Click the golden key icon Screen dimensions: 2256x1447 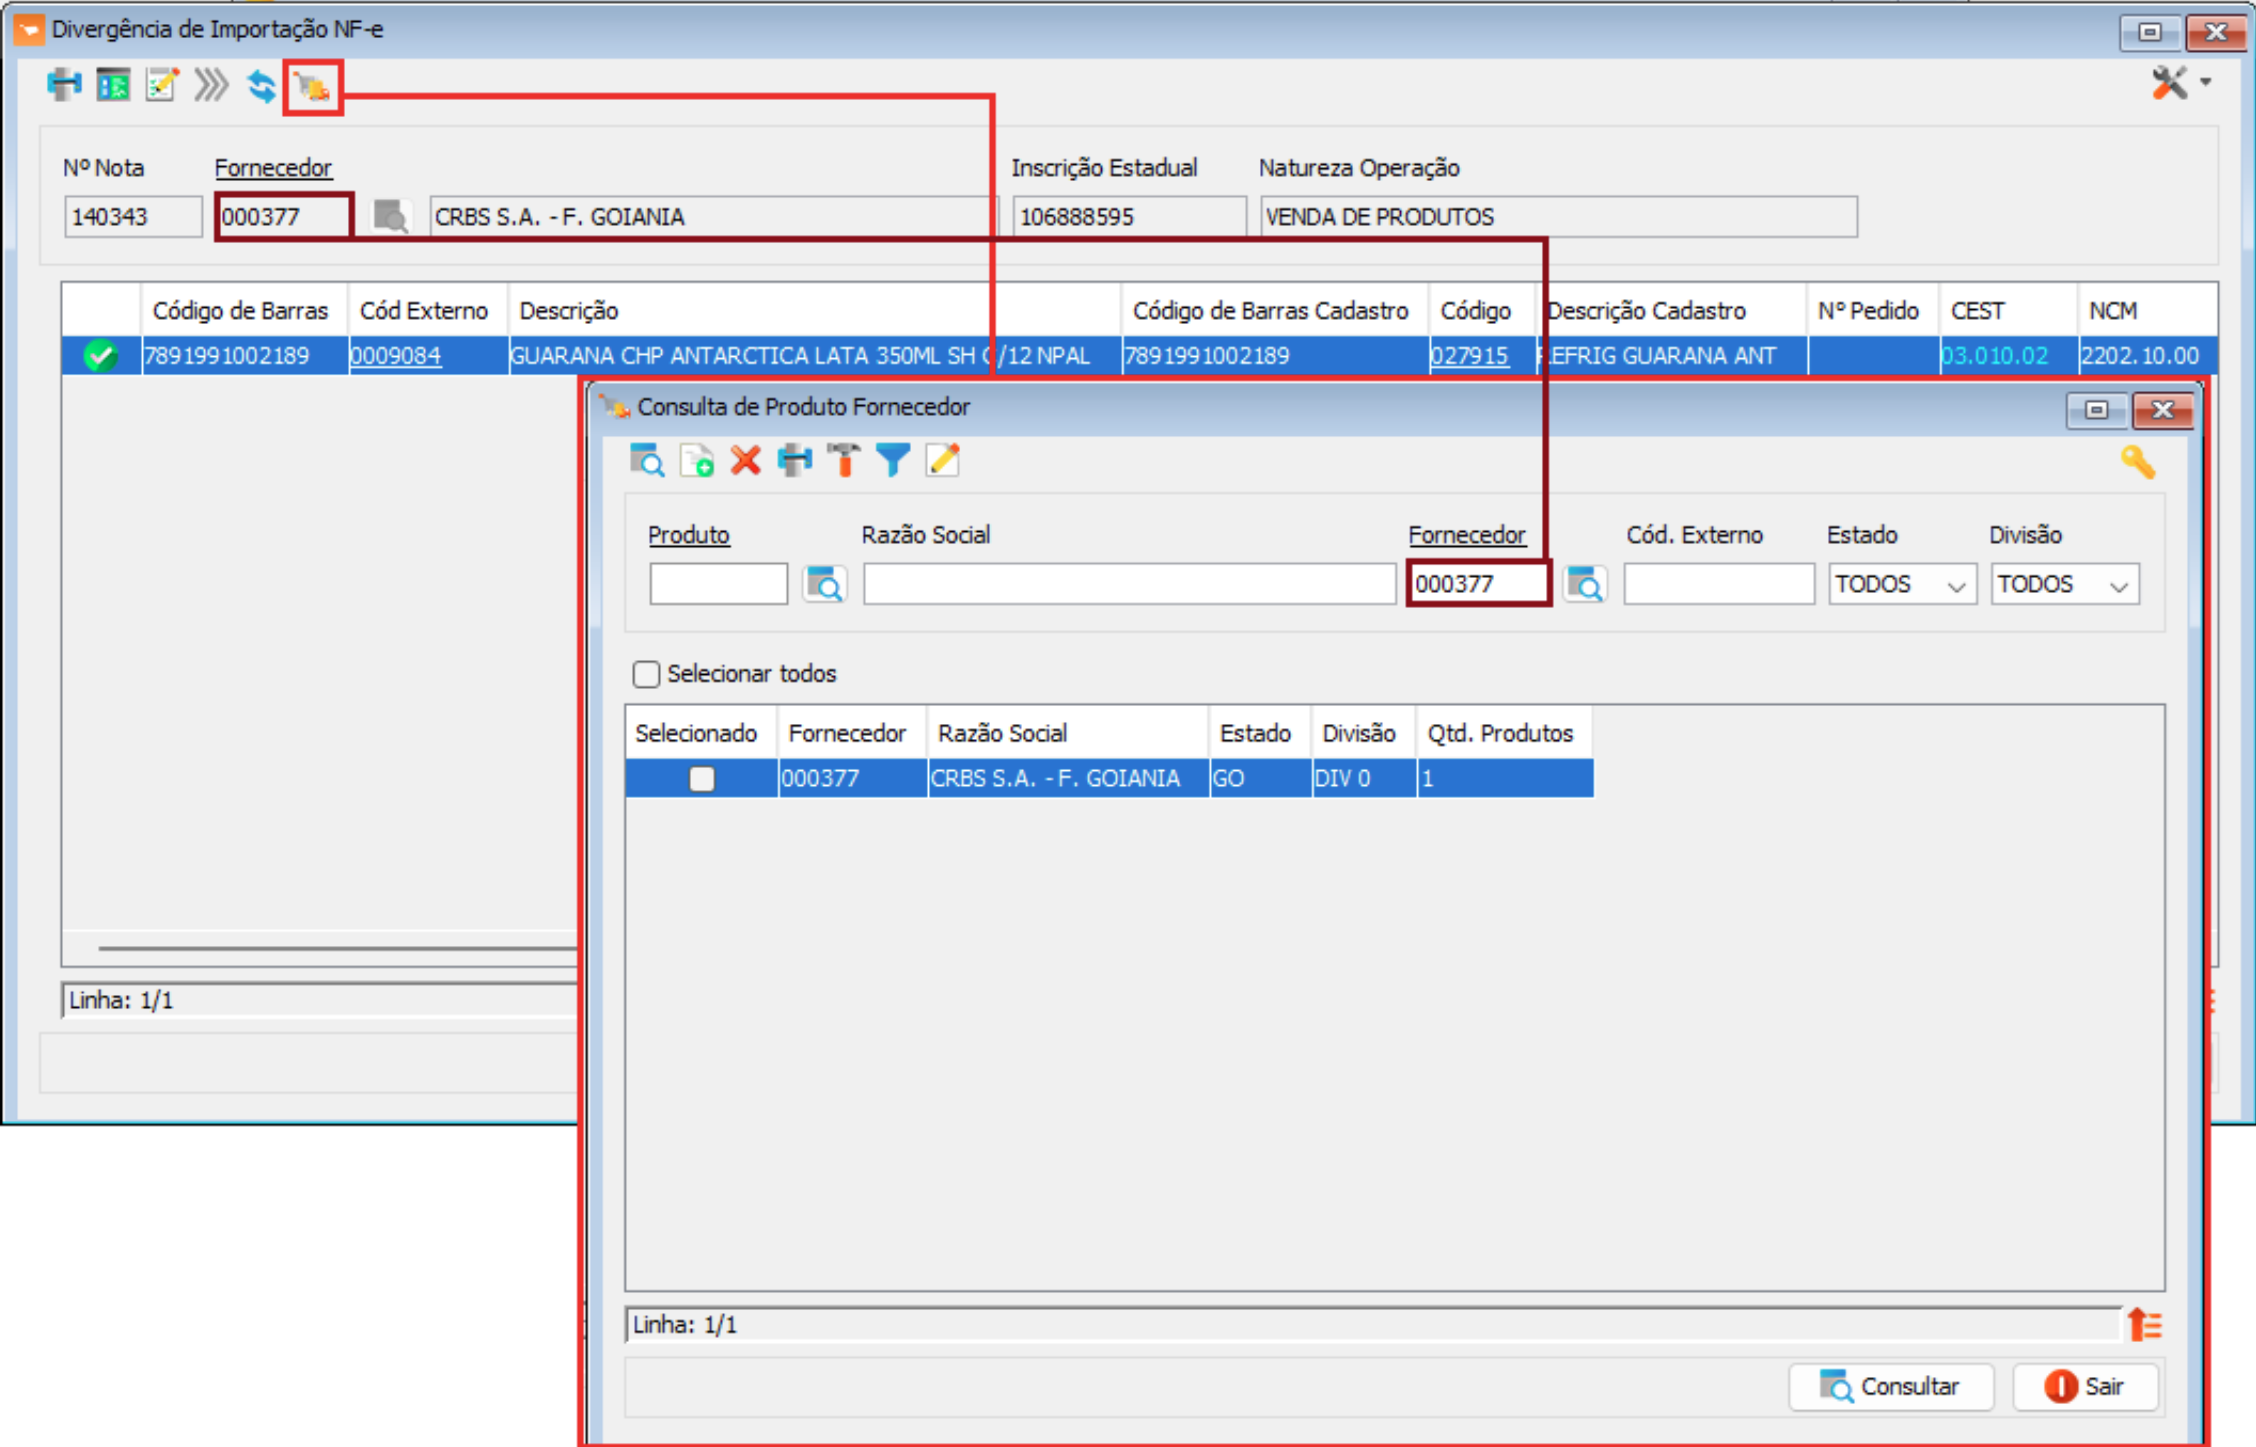coord(2137,462)
